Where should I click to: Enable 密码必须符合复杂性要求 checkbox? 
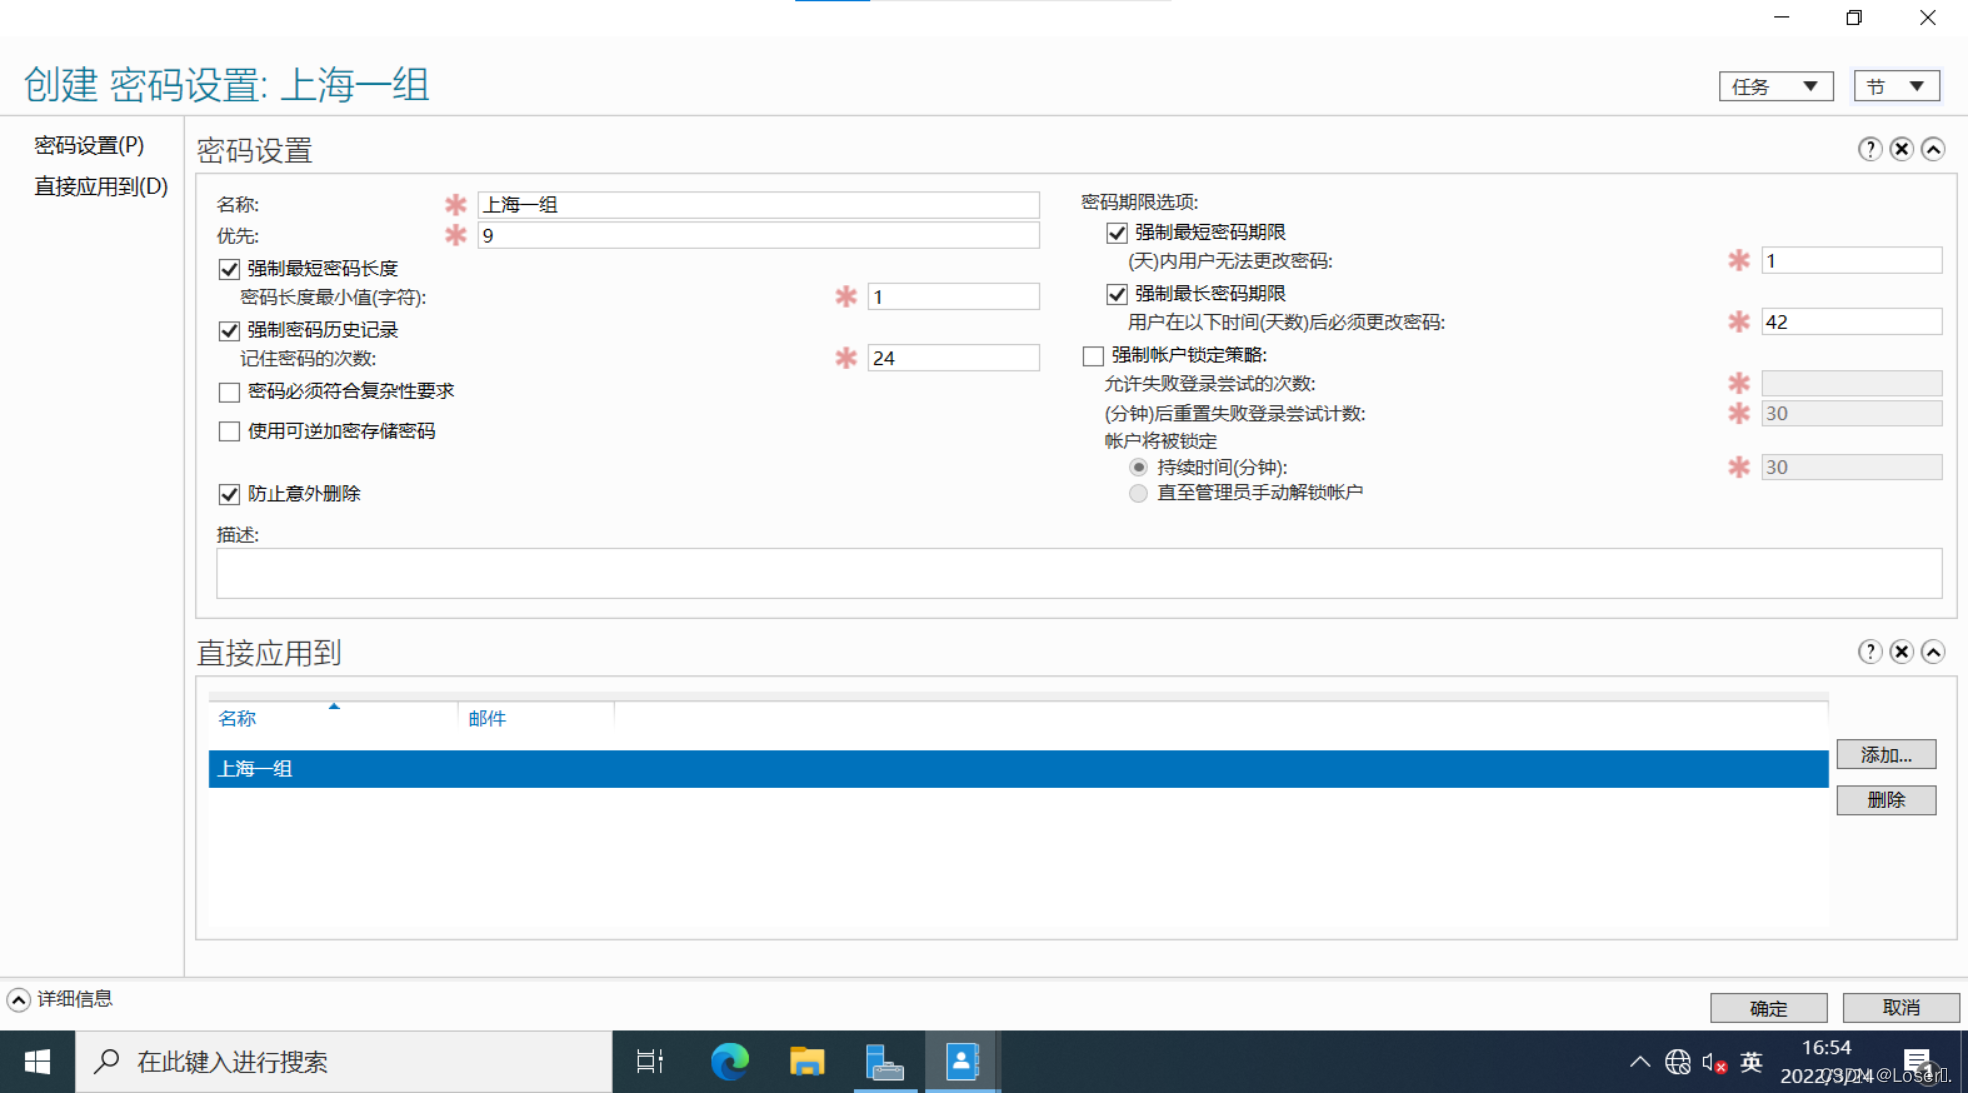click(x=229, y=392)
